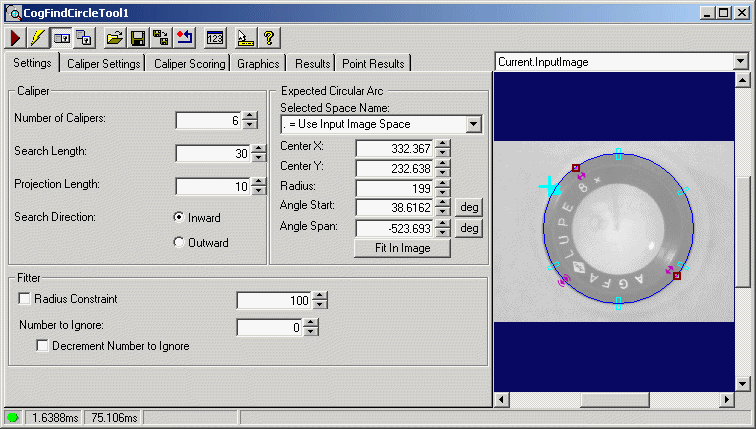Click the green status indicator in status bar
Screen dimensions: 756x429
coord(13,417)
